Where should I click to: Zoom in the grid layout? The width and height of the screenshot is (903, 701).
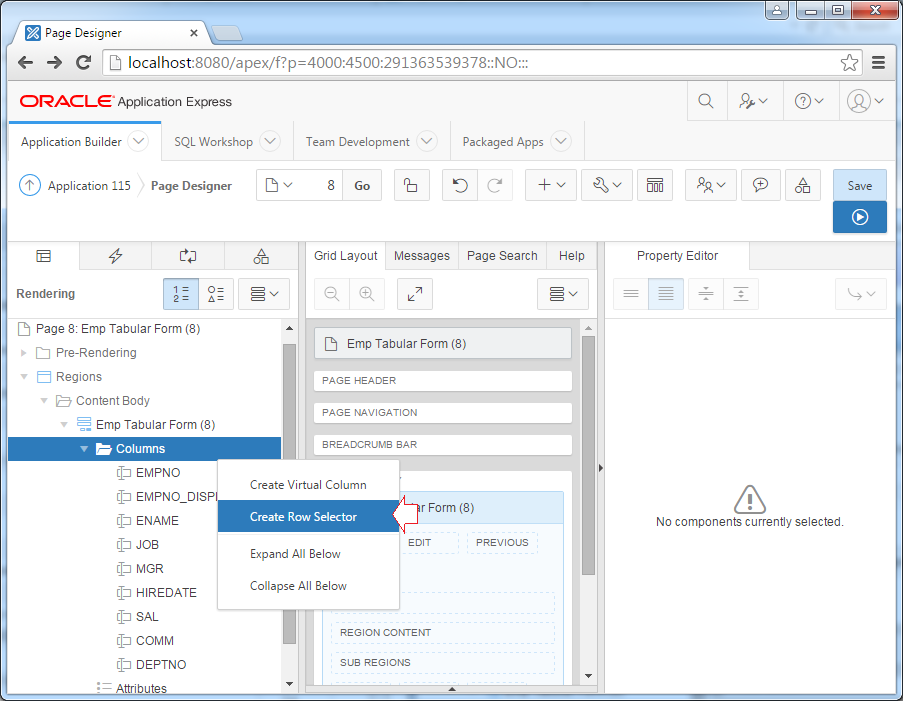pyautogui.click(x=367, y=294)
